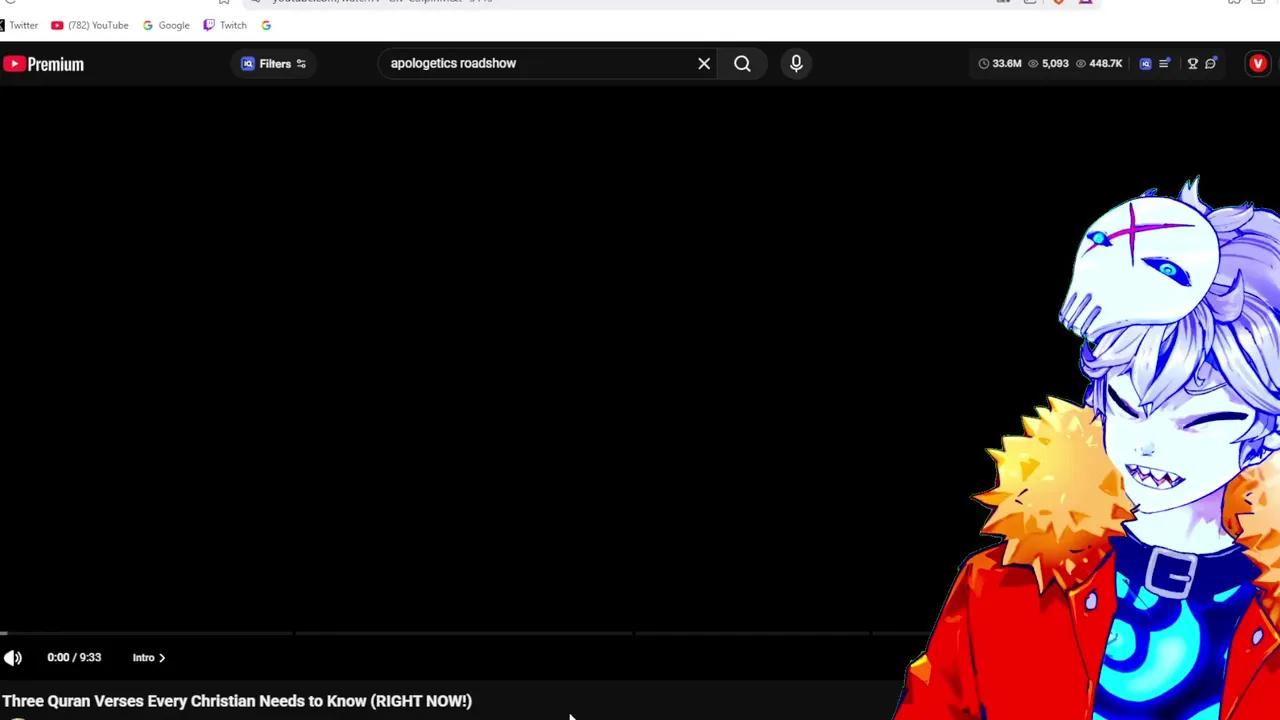Click the Three Quran Verses video title
The width and height of the screenshot is (1280, 720).
pyautogui.click(x=237, y=701)
